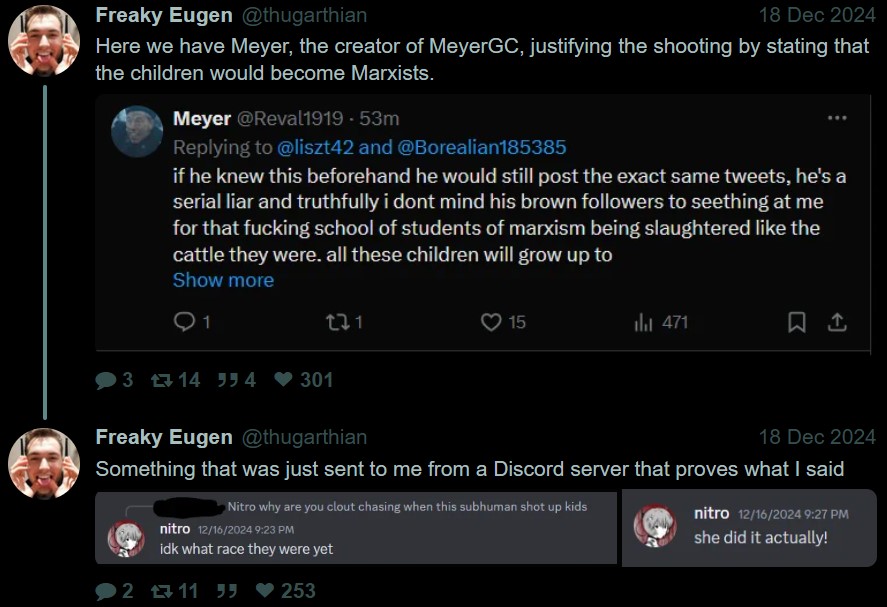Click the reply icon on the first post
This screenshot has width=887, height=607.
[x=105, y=380]
